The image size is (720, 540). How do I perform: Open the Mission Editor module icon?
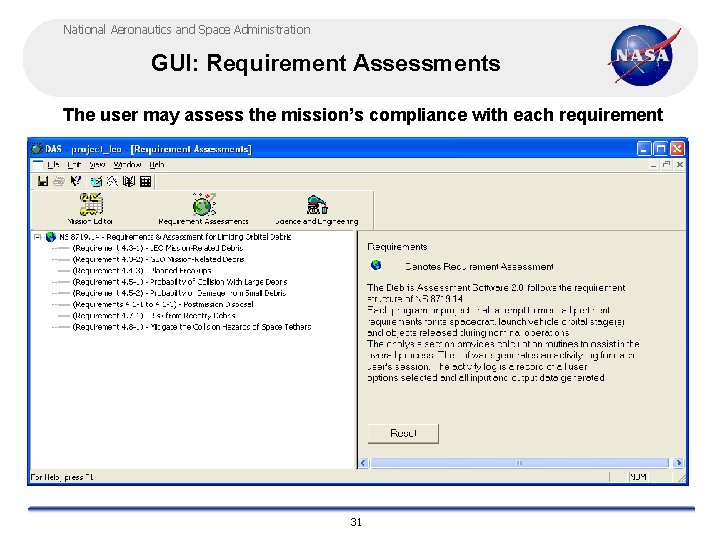(90, 204)
